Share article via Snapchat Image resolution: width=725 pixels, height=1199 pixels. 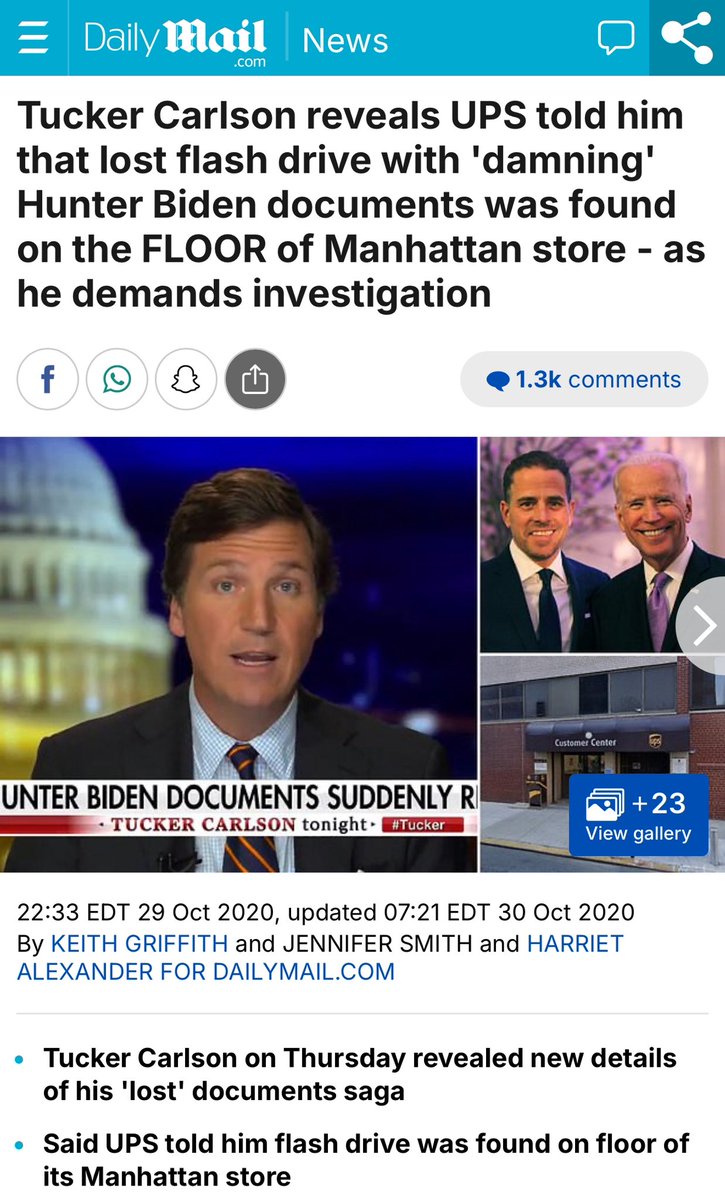[x=186, y=379]
